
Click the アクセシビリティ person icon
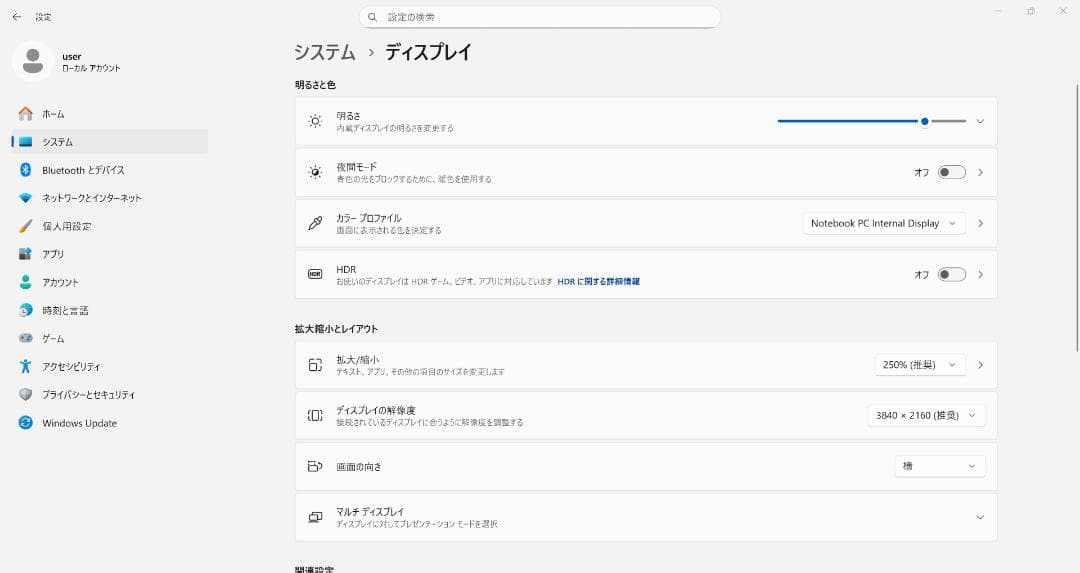coord(26,367)
